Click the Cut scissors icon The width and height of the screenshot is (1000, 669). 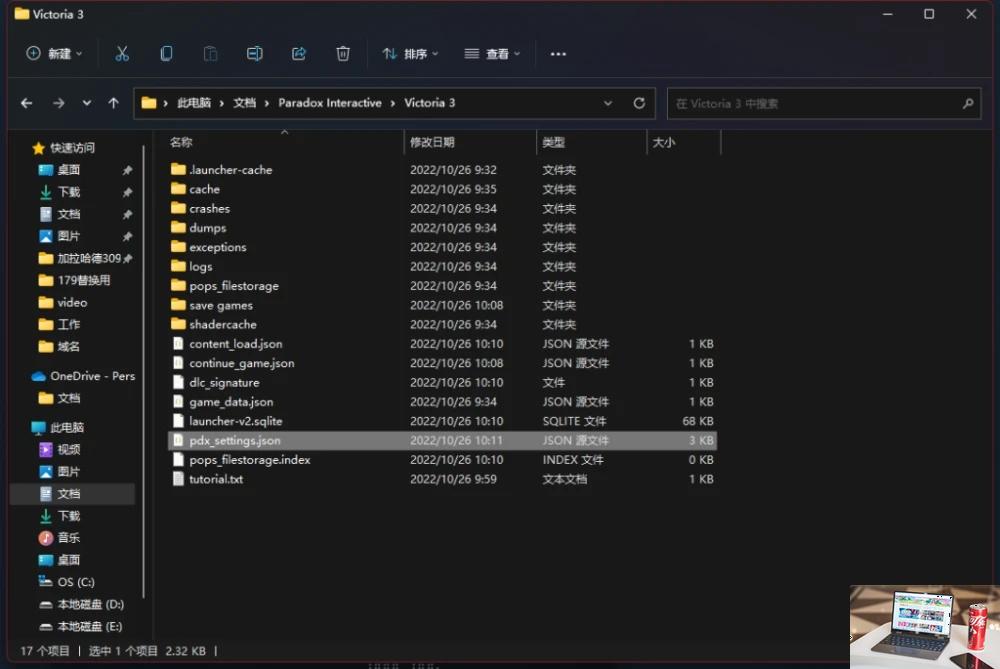(x=122, y=54)
